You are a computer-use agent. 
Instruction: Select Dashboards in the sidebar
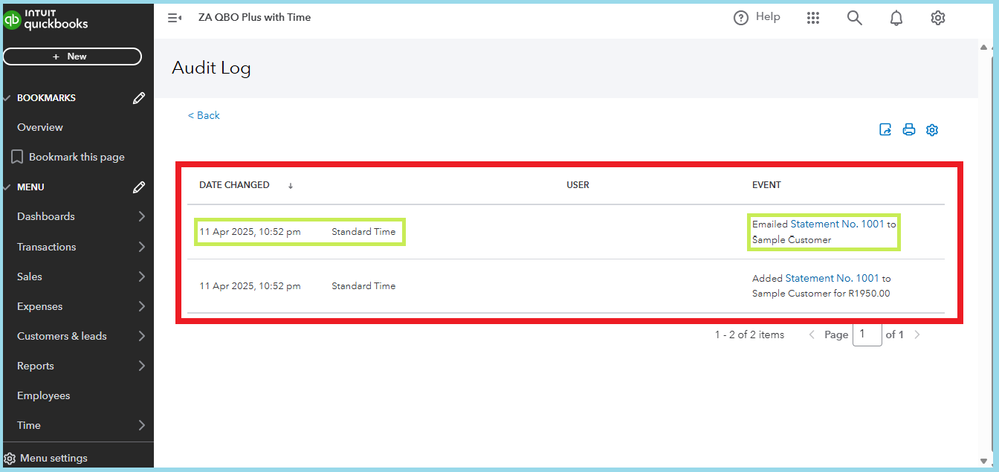pyautogui.click(x=46, y=217)
